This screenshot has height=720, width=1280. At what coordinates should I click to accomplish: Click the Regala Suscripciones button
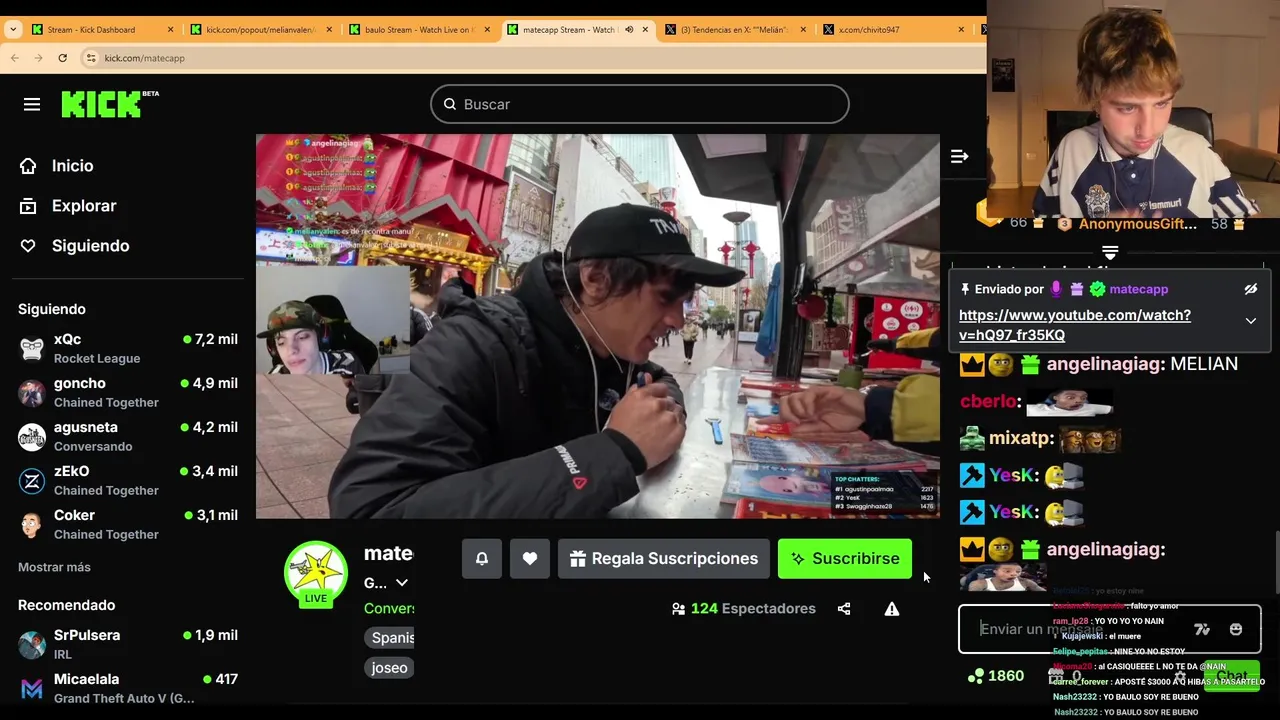click(x=664, y=559)
